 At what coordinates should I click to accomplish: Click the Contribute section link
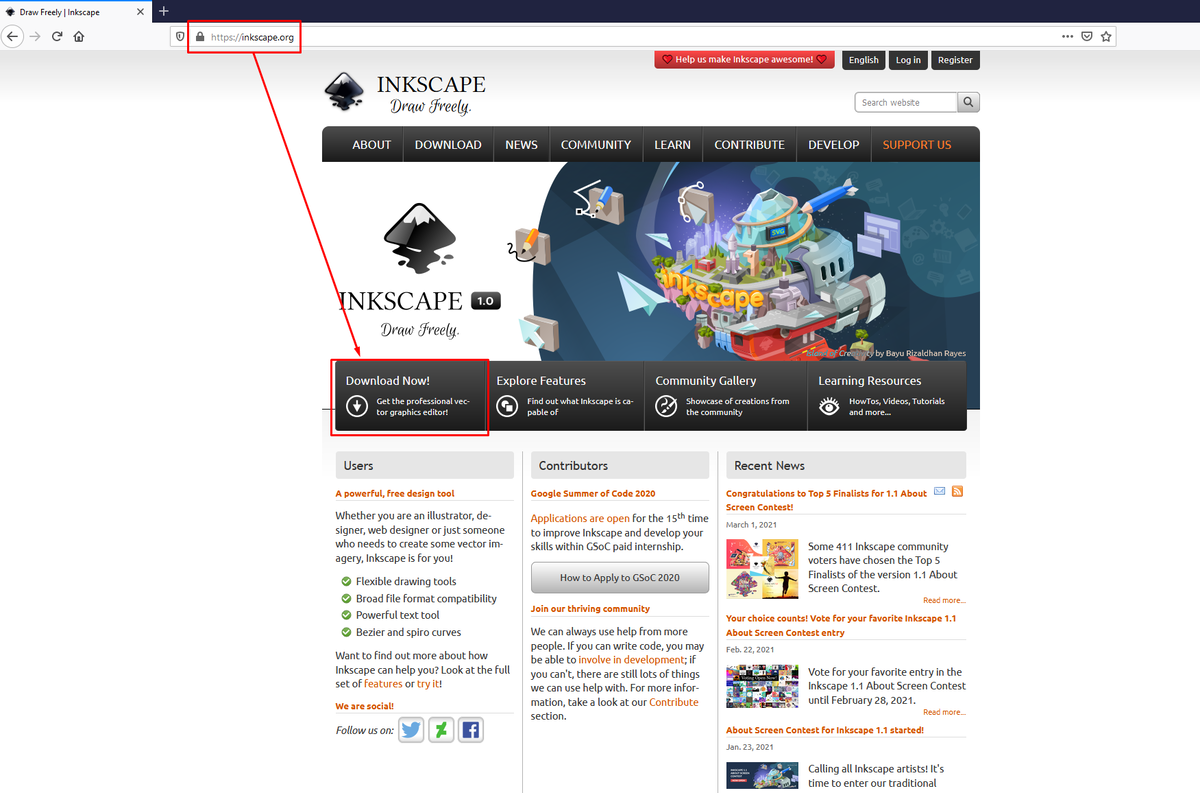point(674,702)
